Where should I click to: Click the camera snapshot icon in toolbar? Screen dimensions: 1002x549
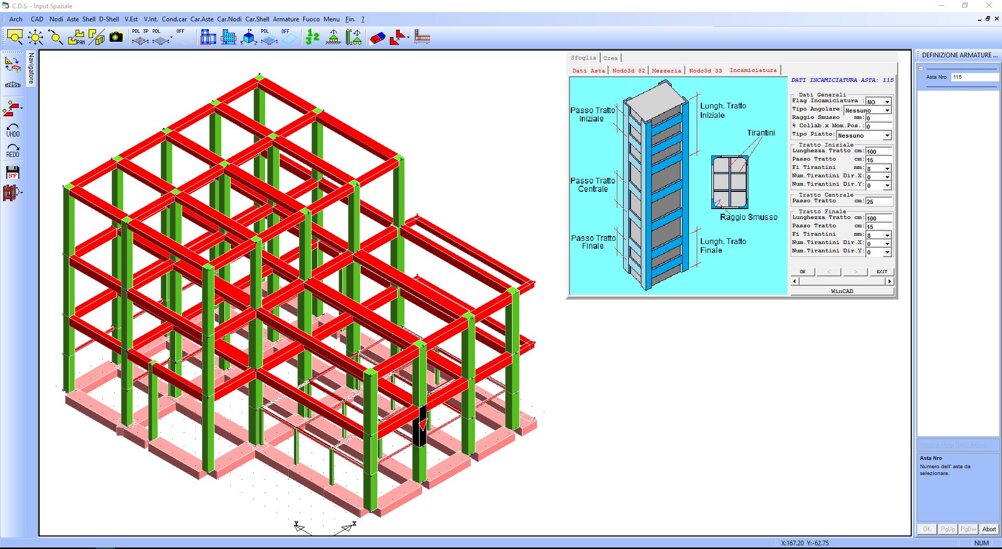[x=116, y=37]
